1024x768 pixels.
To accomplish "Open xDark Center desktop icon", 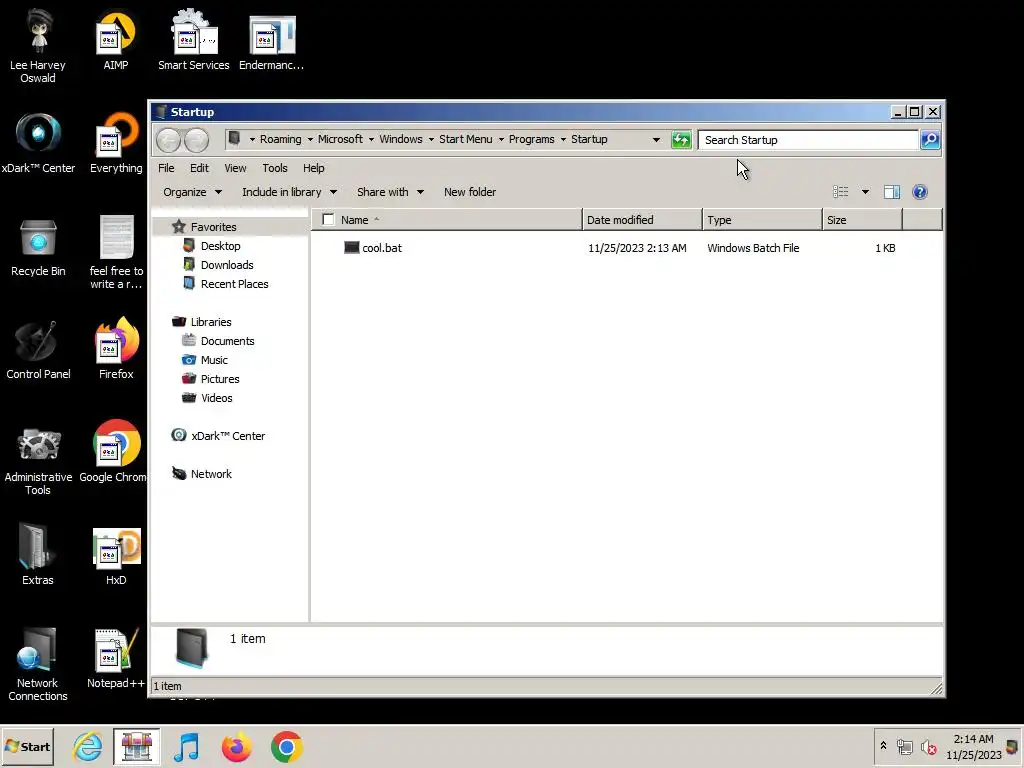I will coord(38,144).
